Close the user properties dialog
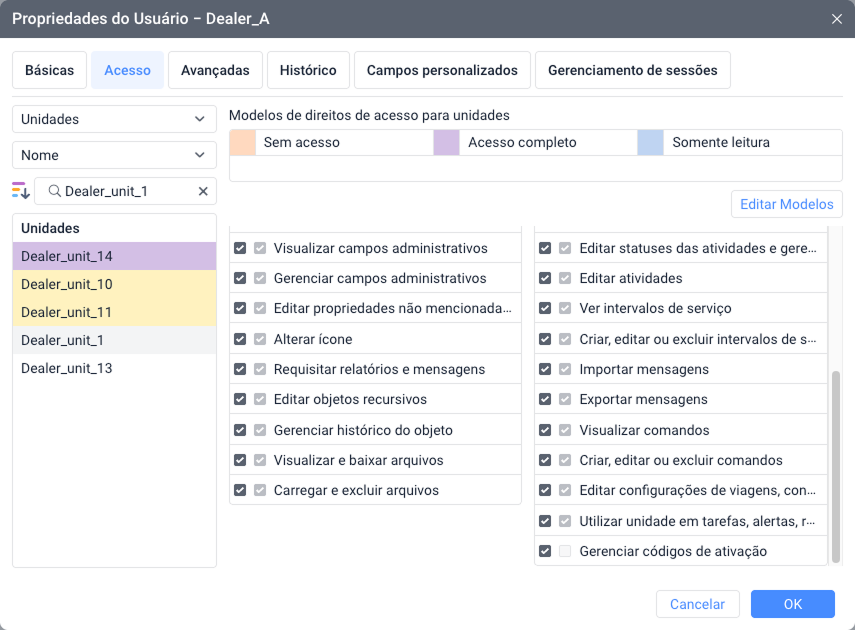The image size is (855, 630). pyautogui.click(x=836, y=19)
